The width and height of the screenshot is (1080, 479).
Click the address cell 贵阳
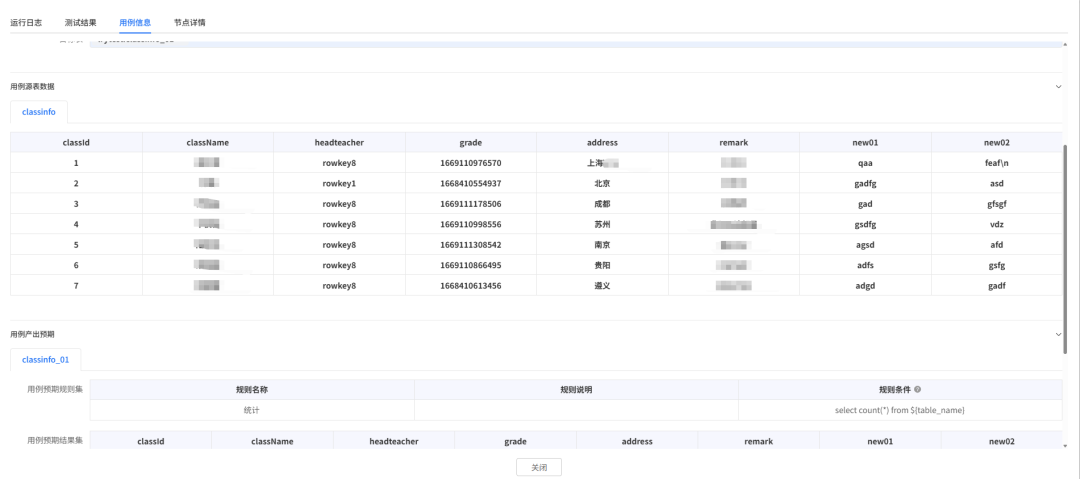point(602,265)
